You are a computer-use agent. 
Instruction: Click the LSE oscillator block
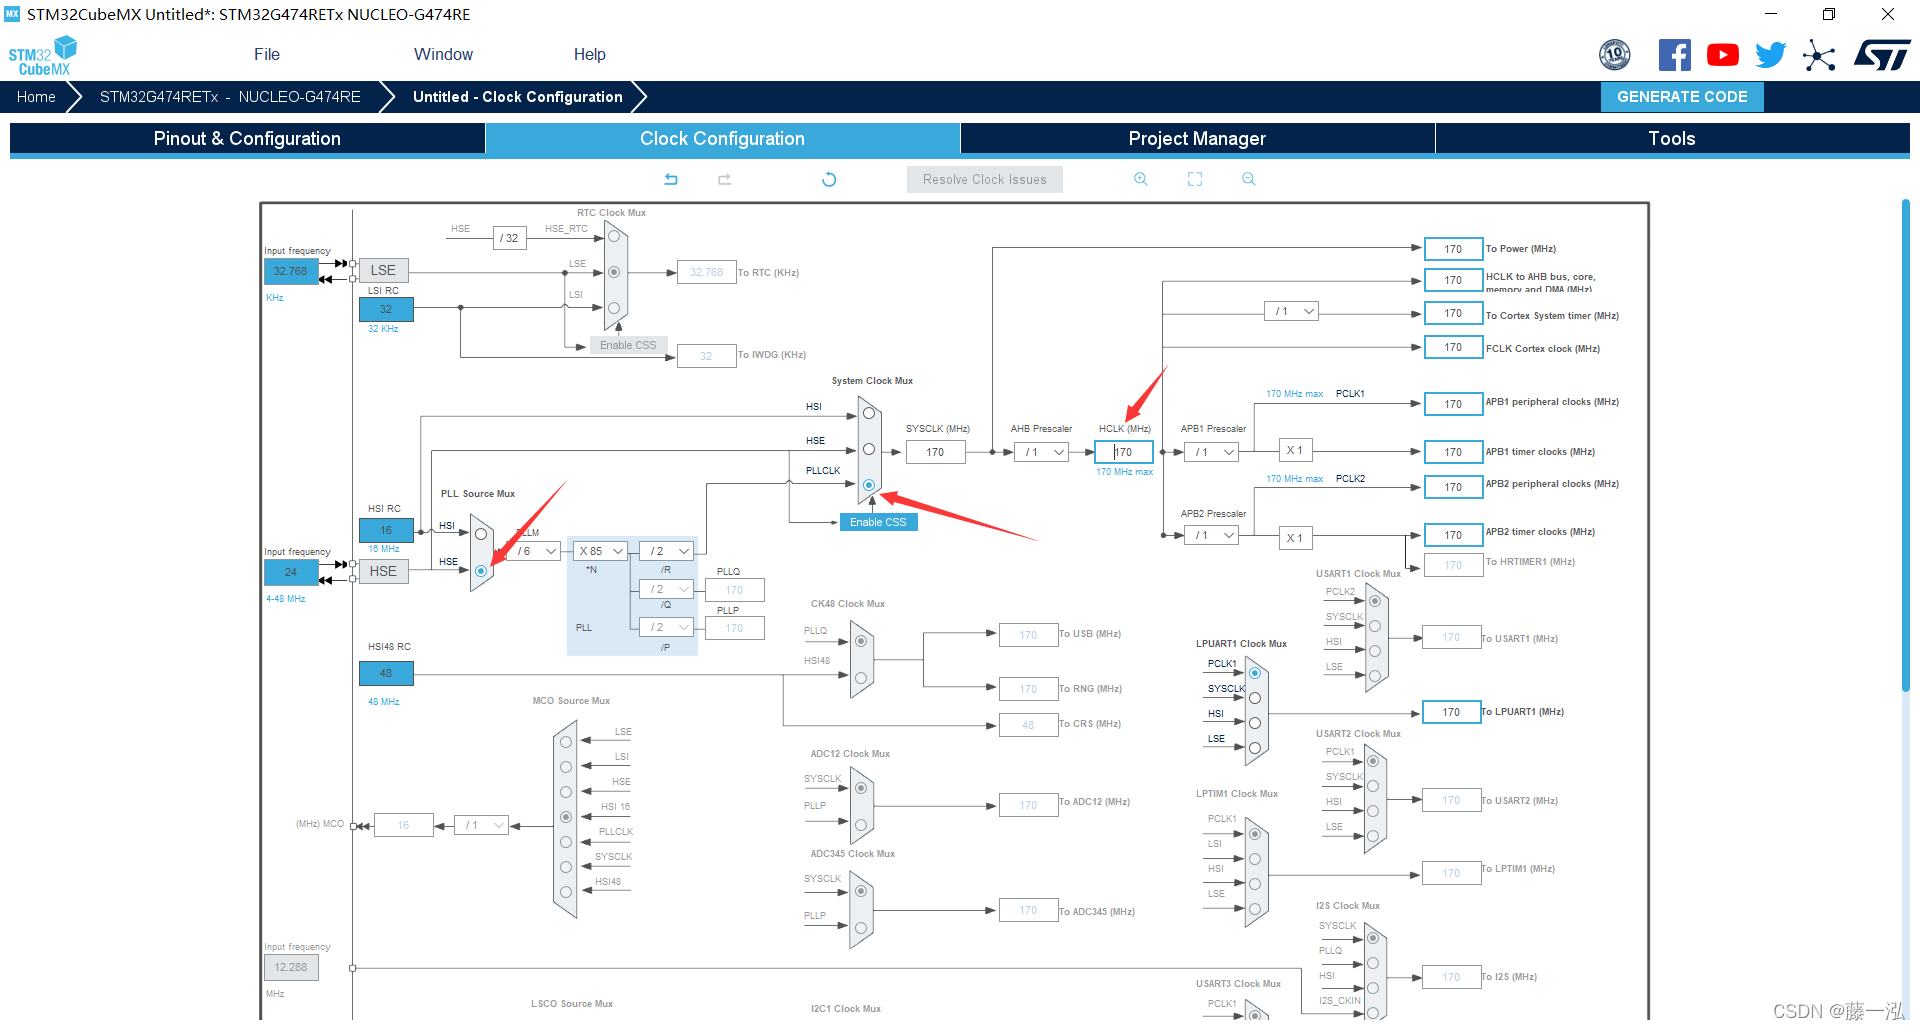tap(383, 270)
